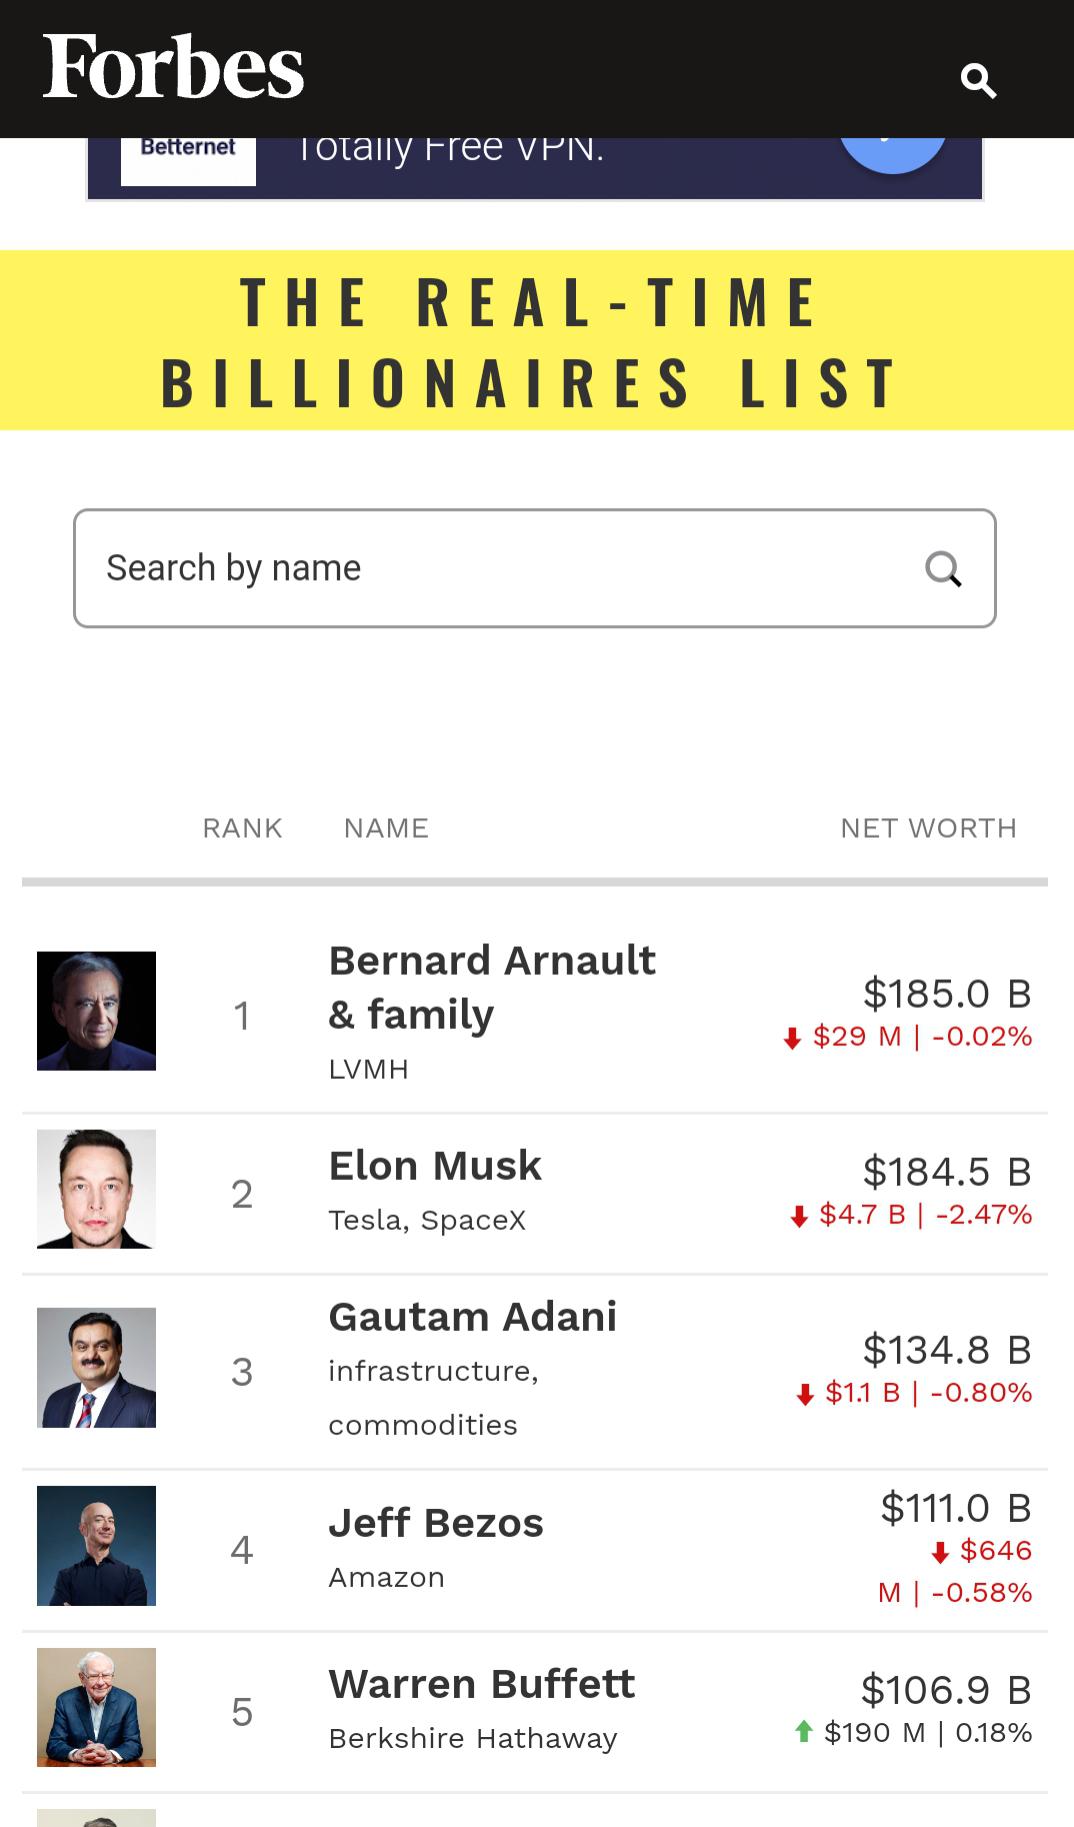Click the blue circle button in the VPN ad
This screenshot has height=1827, width=1074.
(x=892, y=157)
